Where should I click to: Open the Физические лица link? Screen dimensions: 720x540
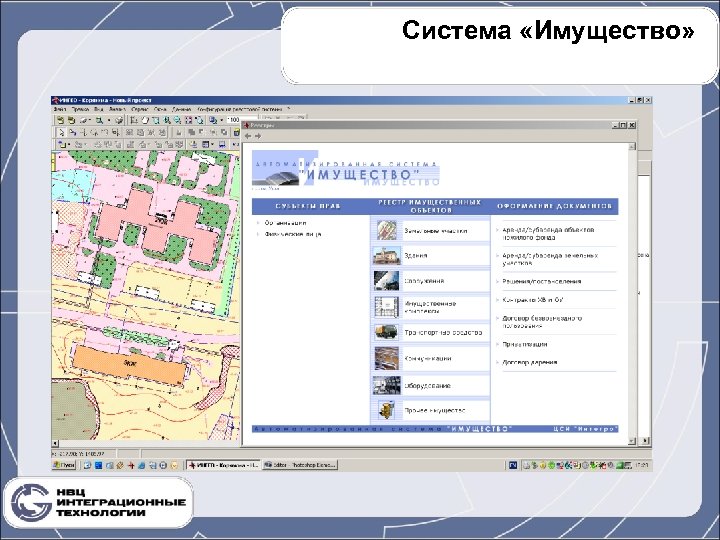[x=292, y=234]
